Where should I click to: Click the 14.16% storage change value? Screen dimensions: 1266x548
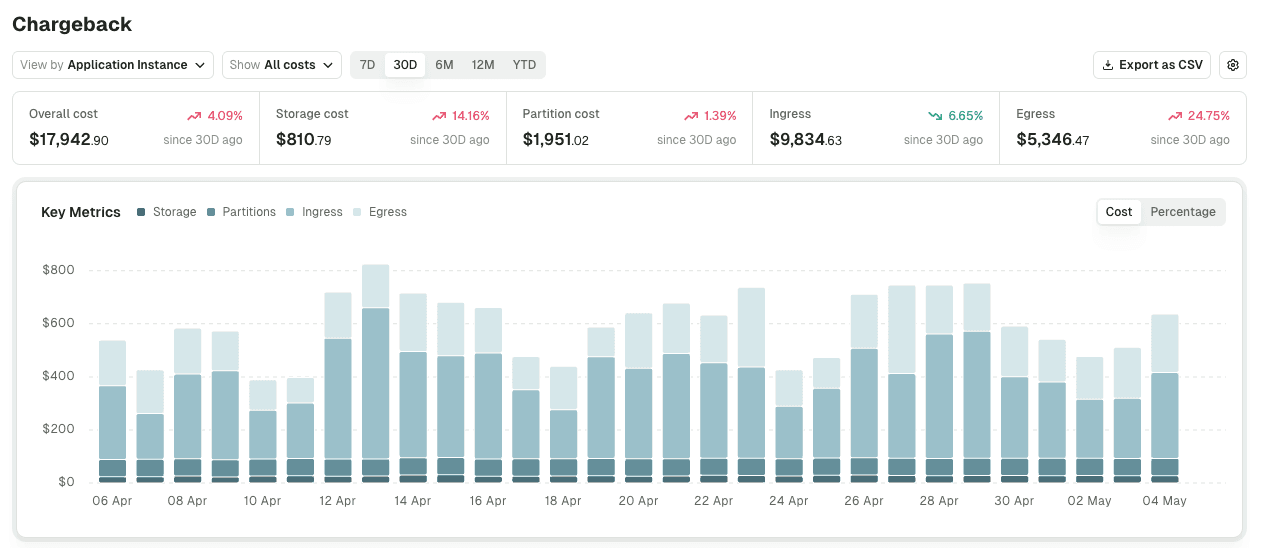coord(470,116)
